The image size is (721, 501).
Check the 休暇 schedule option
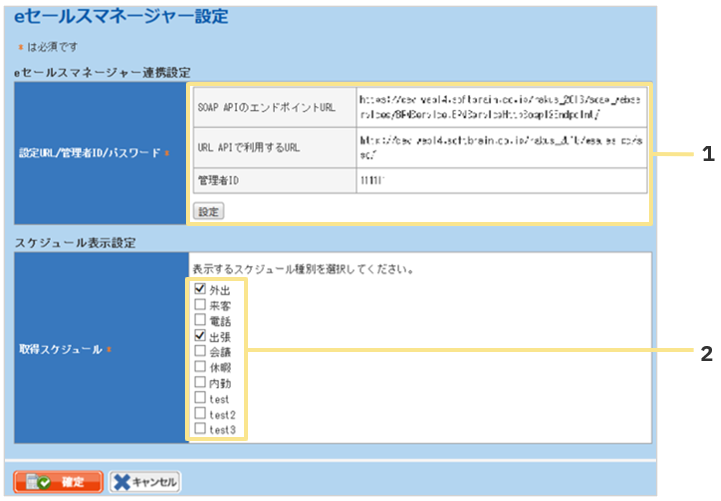point(201,368)
